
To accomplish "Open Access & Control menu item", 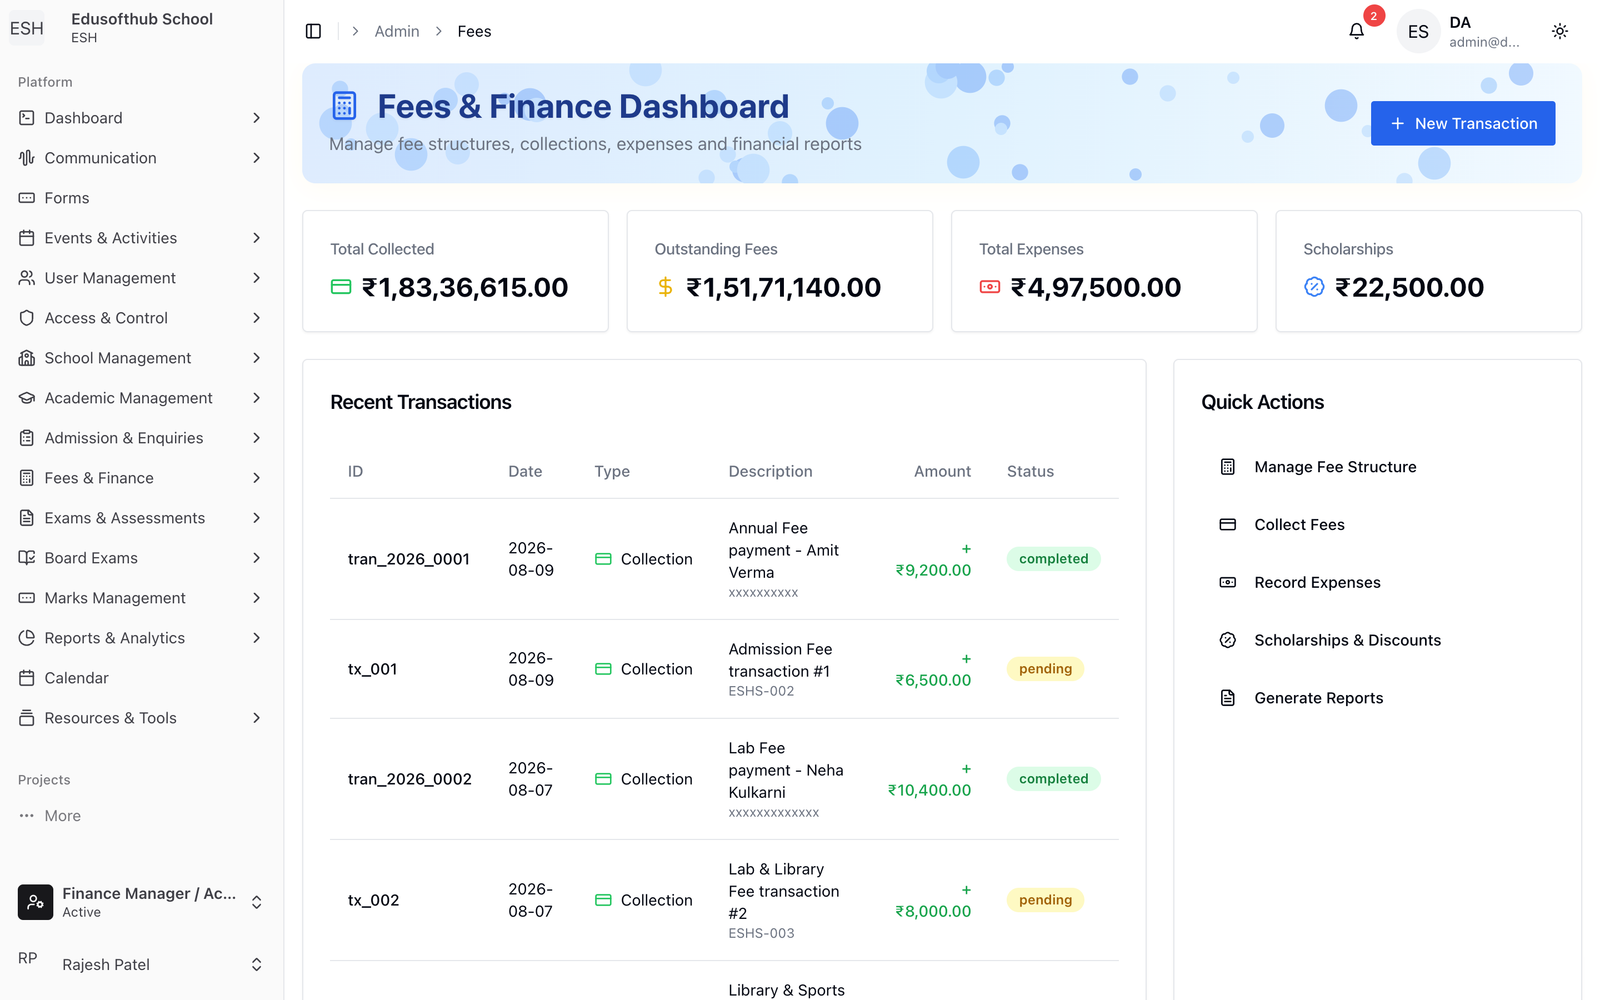I will (141, 318).
